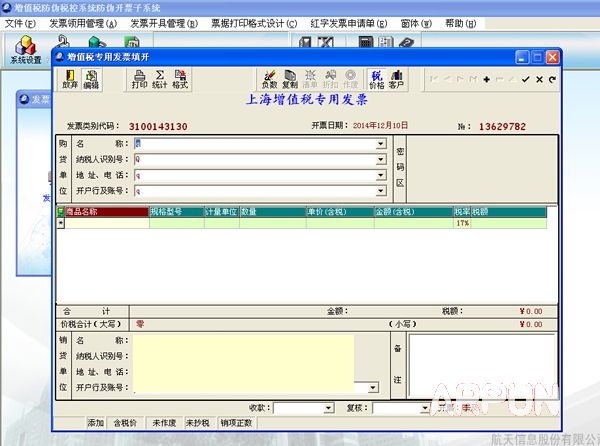Expand the buyer 名称 dropdown
Viewport: 600px width, 446px height.
pyautogui.click(x=381, y=144)
